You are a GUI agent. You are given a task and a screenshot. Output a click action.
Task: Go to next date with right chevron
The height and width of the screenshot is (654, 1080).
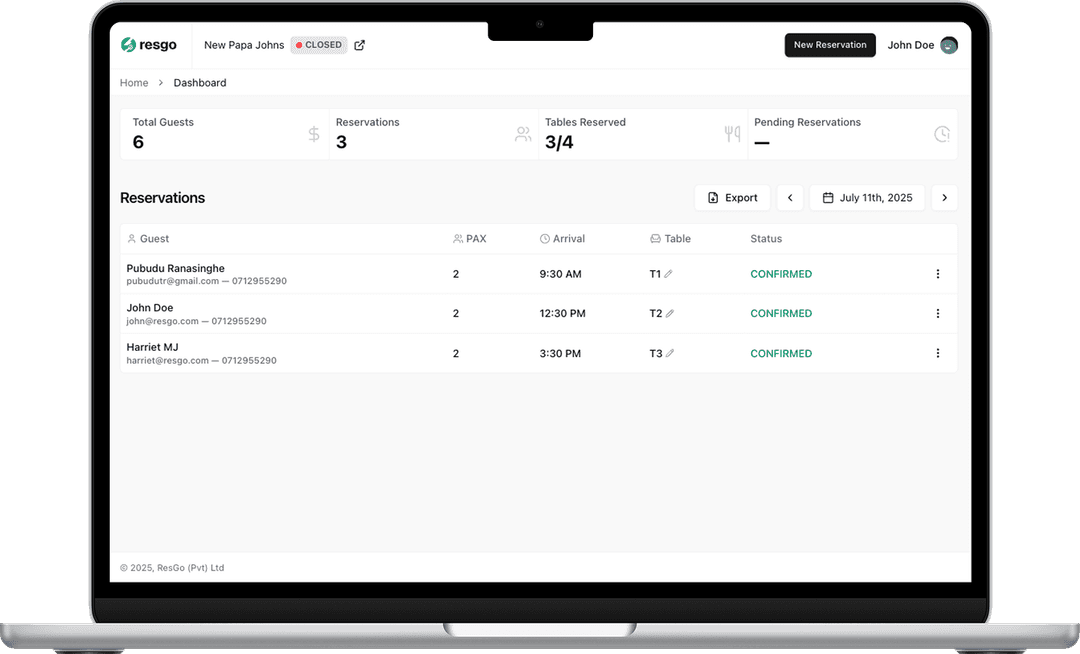pos(944,198)
